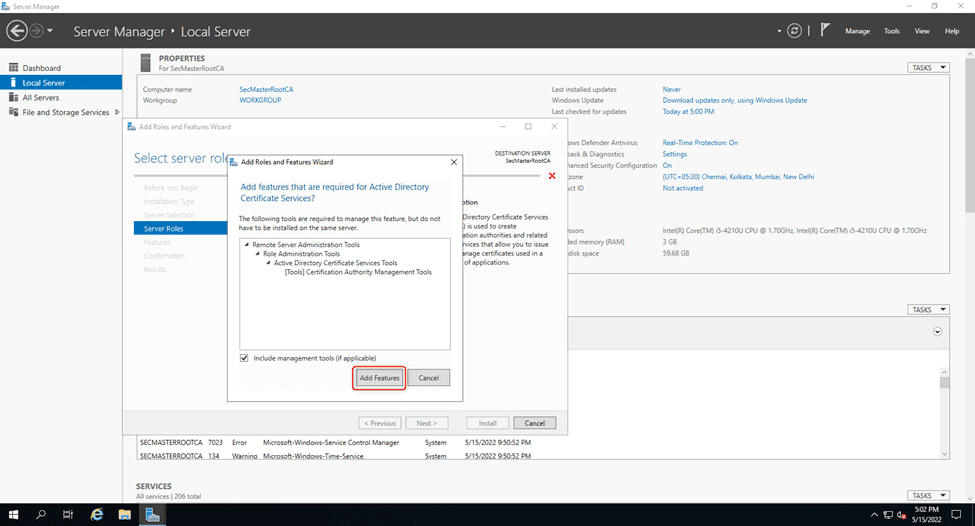Viewport: 975px width, 526px height.
Task: Click the File and Storage Services icon
Action: click(x=13, y=113)
